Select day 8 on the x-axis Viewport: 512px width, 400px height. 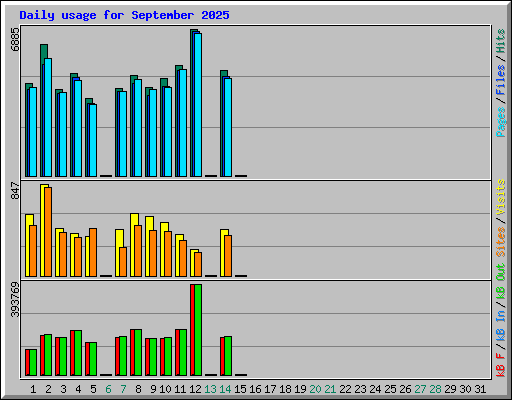click(138, 389)
